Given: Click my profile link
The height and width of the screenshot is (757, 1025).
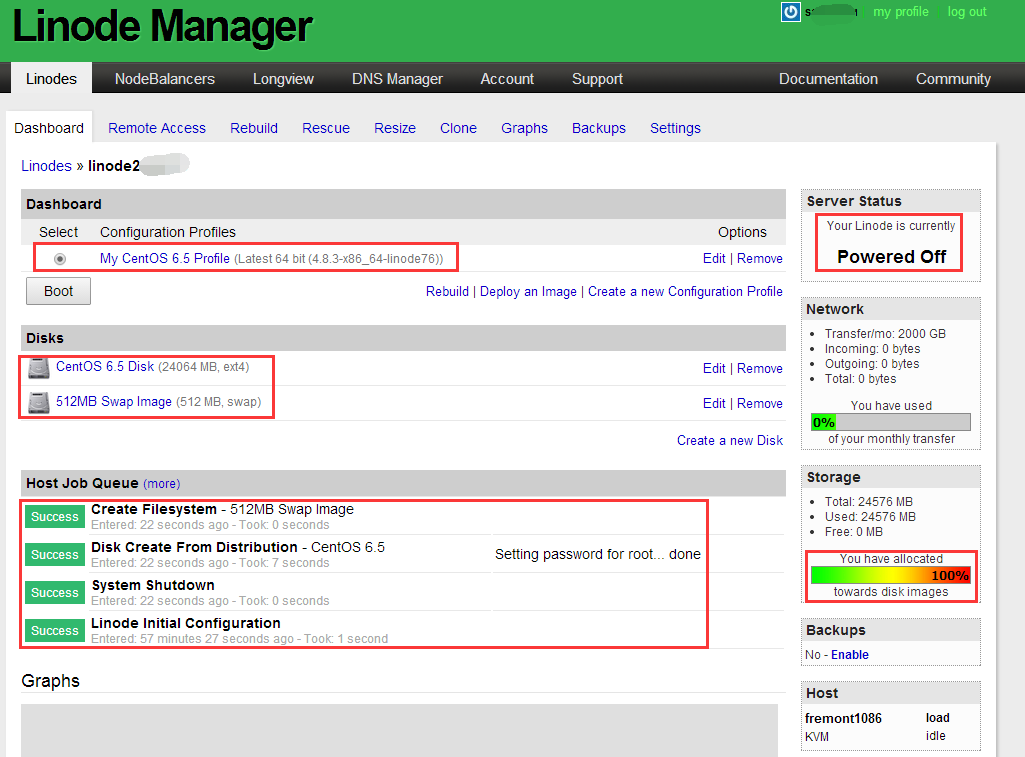Looking at the screenshot, I should pos(901,12).
